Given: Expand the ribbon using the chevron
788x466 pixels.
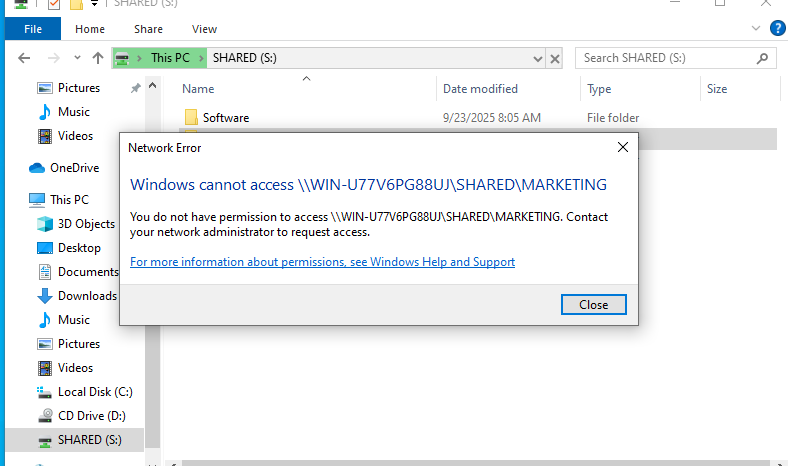Looking at the screenshot, I should click(755, 29).
